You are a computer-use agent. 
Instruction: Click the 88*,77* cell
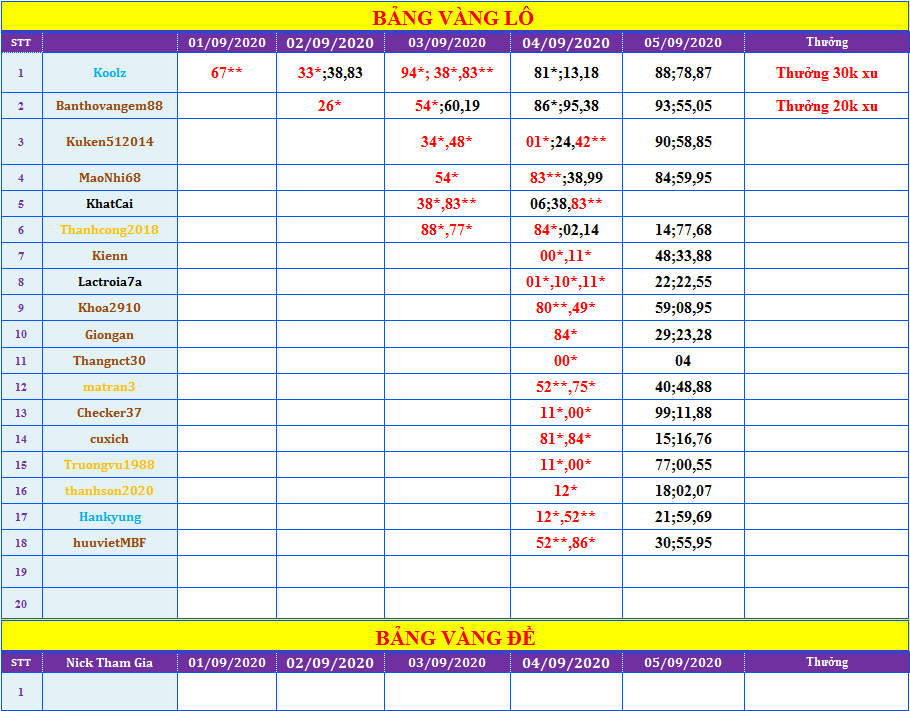click(447, 230)
